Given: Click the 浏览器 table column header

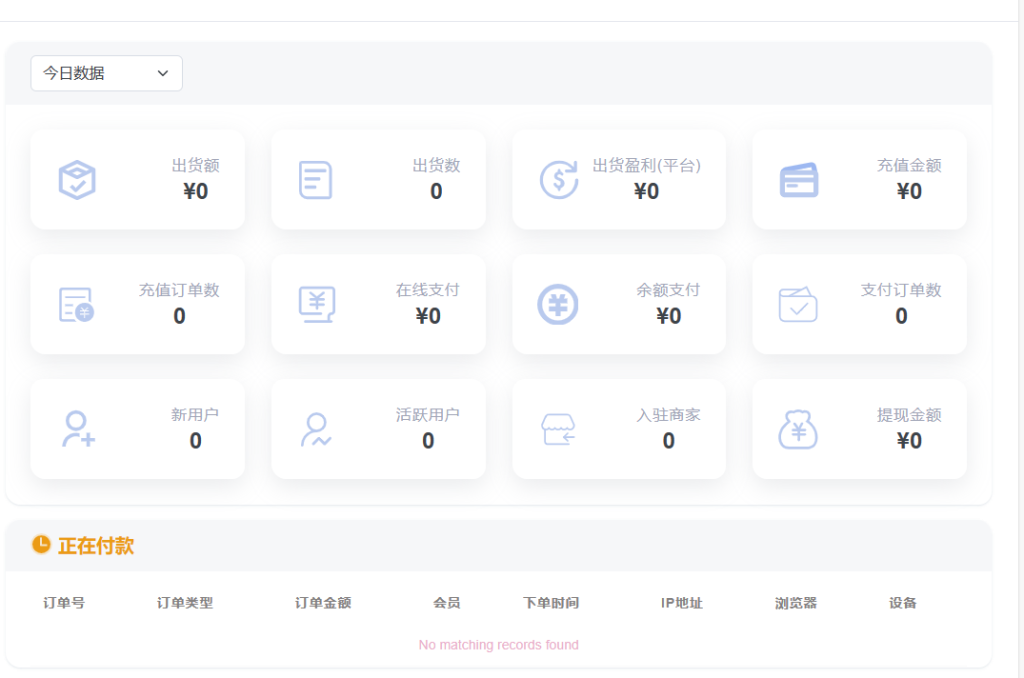Looking at the screenshot, I should 797,603.
